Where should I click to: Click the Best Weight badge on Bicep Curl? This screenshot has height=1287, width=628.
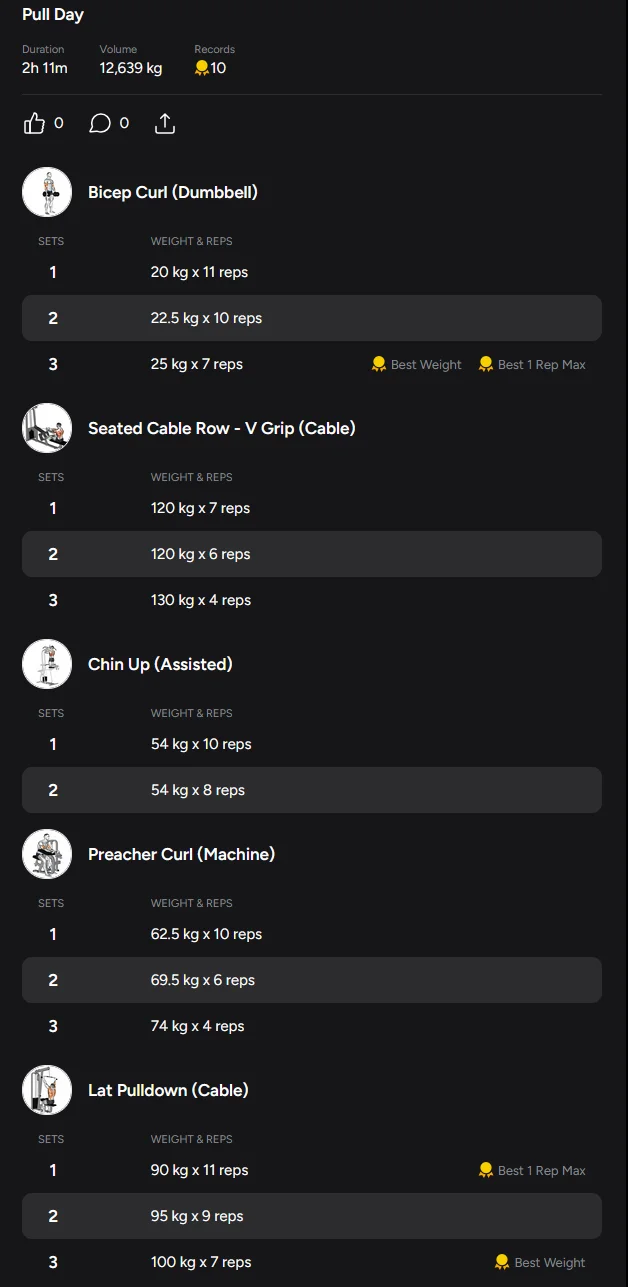(417, 365)
